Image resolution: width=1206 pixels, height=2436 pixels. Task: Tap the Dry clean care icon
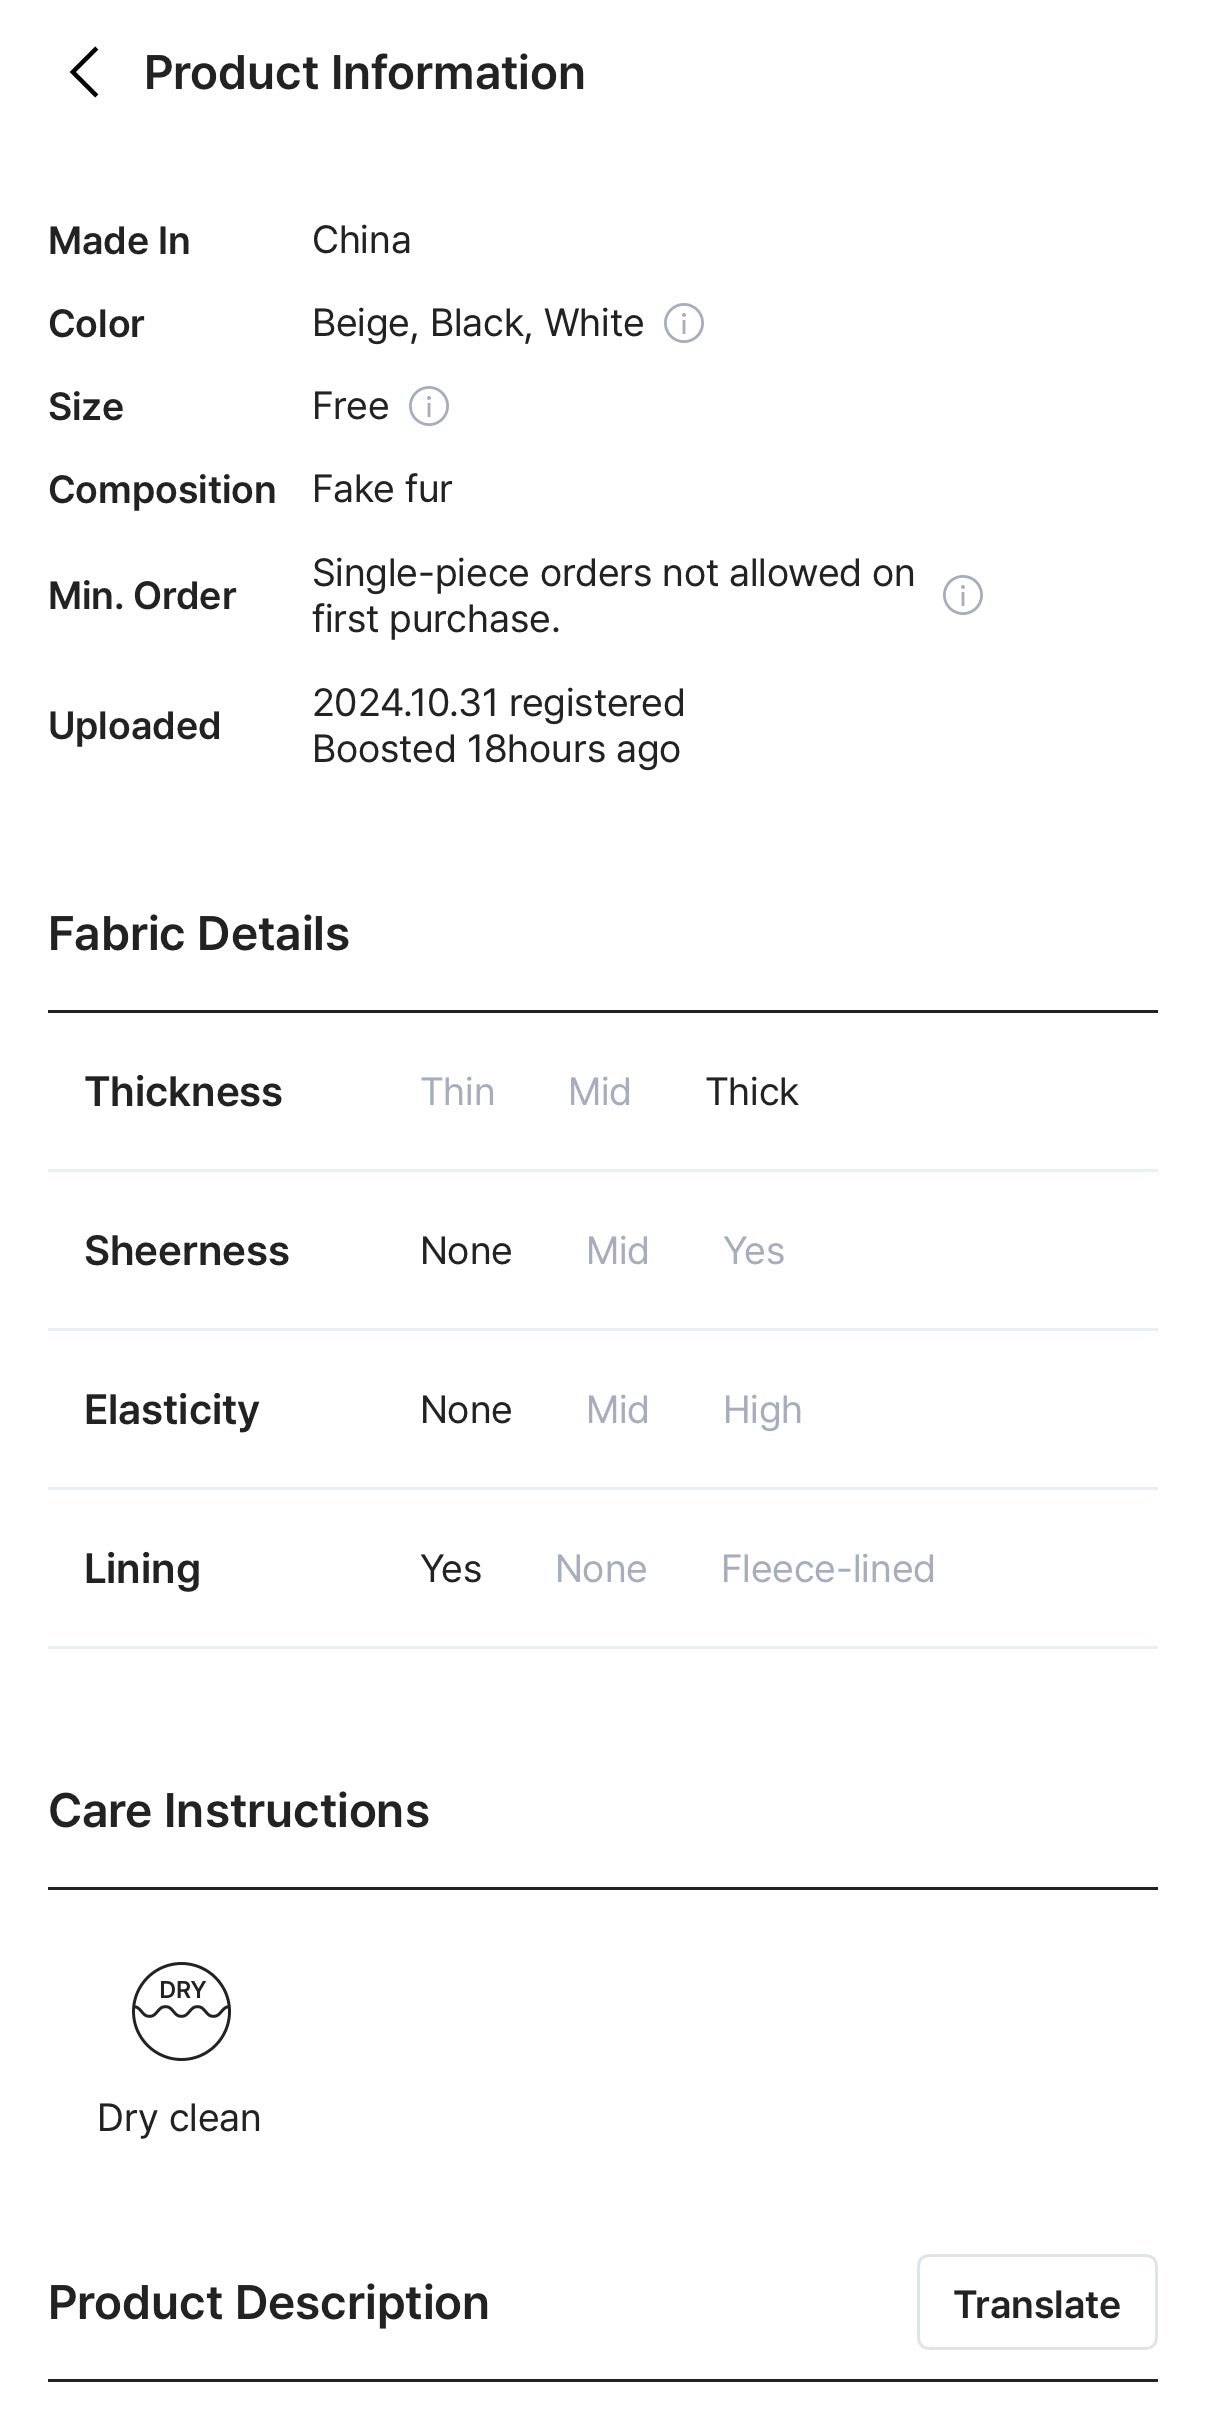[x=181, y=2011]
